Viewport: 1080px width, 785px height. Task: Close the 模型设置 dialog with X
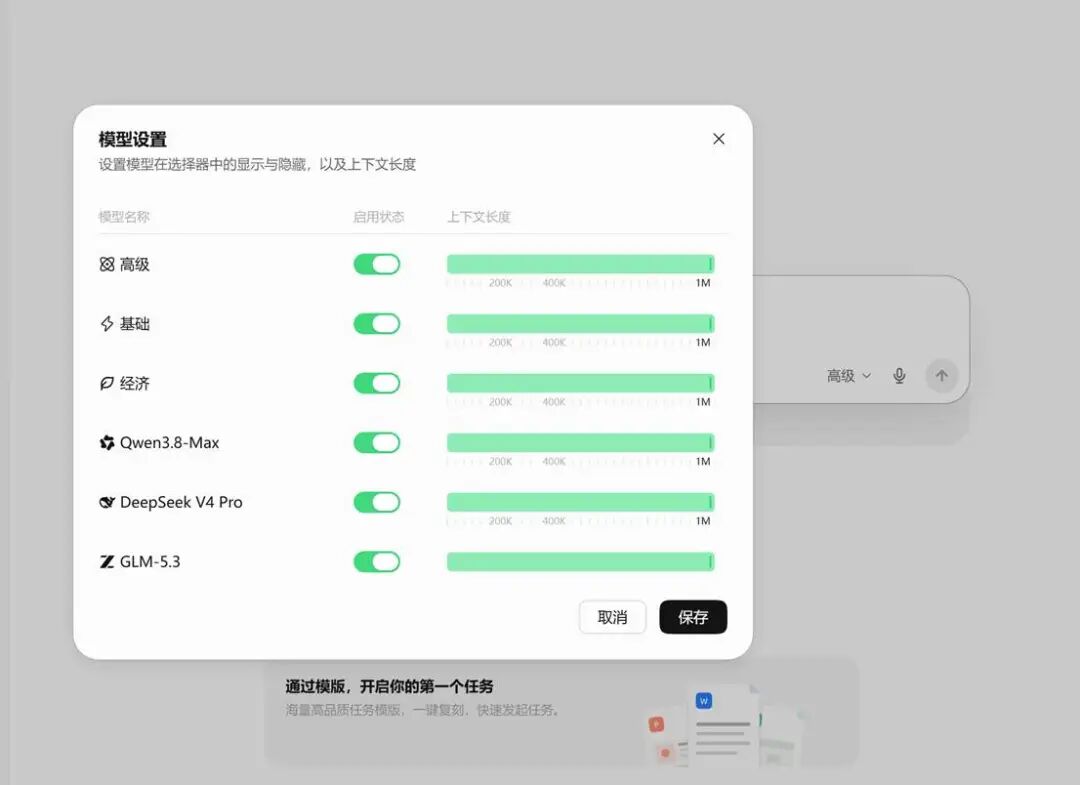coord(718,139)
